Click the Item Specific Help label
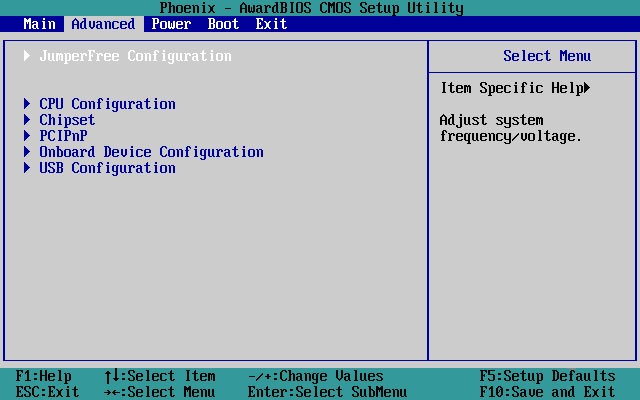 [x=512, y=88]
